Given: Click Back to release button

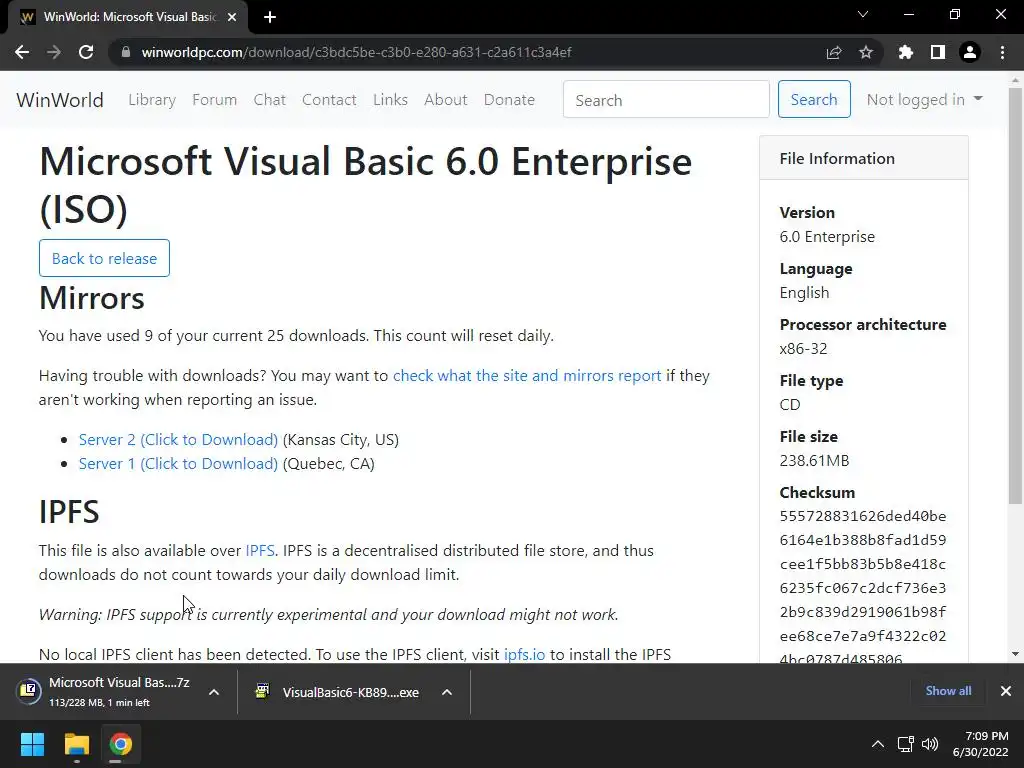Looking at the screenshot, I should (x=104, y=258).
